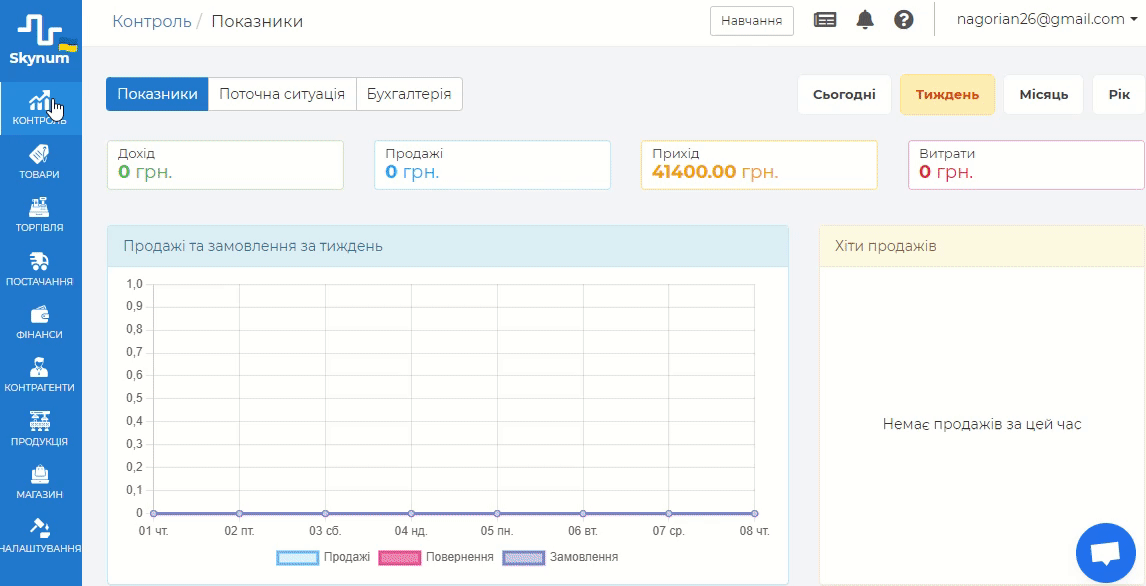Image resolution: width=1146 pixels, height=586 pixels.
Task: Click 'Продажі та замовлення за тиждень' title
Action: (253, 246)
